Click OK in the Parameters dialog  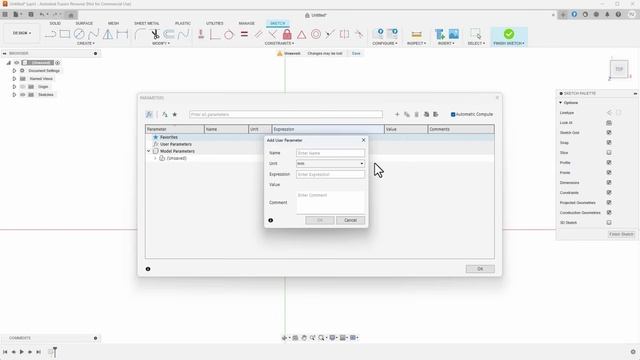(x=480, y=269)
